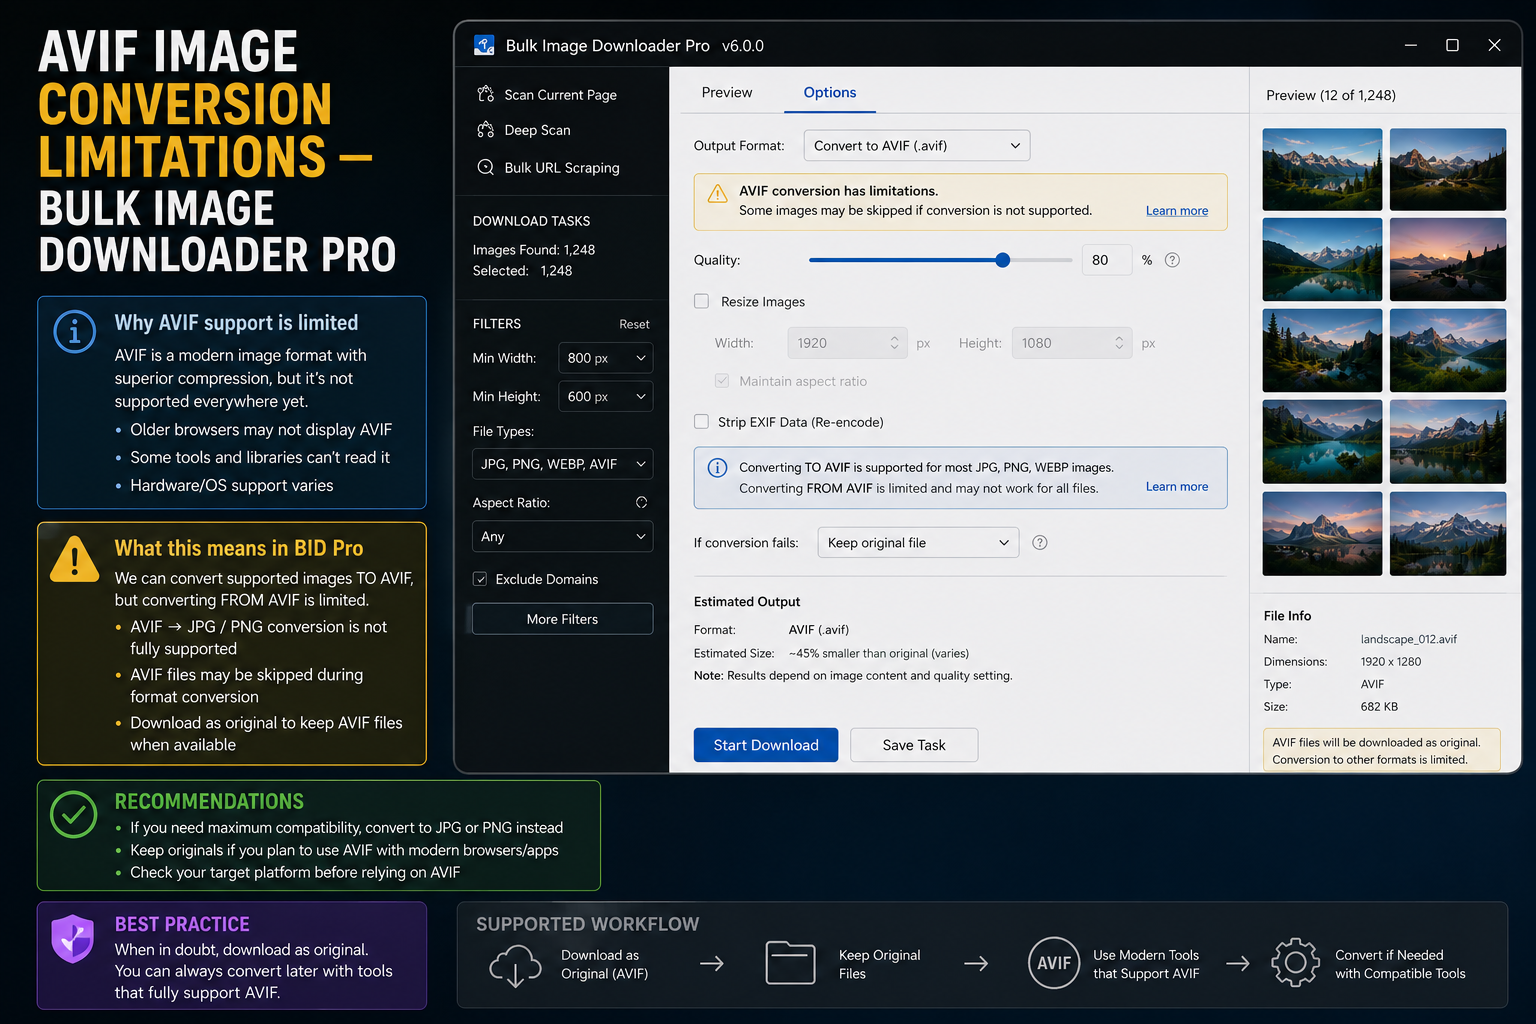Click the file name landscape_012.avif
Image resolution: width=1536 pixels, height=1024 pixels.
pos(1408,639)
